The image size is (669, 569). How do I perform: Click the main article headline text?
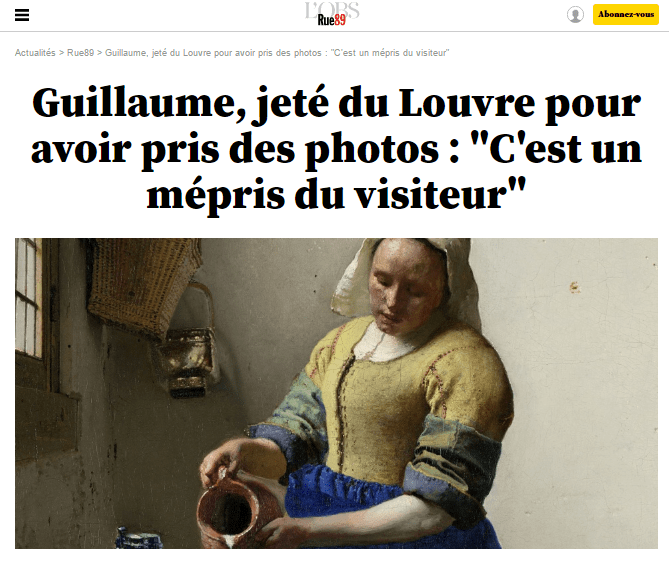click(336, 148)
